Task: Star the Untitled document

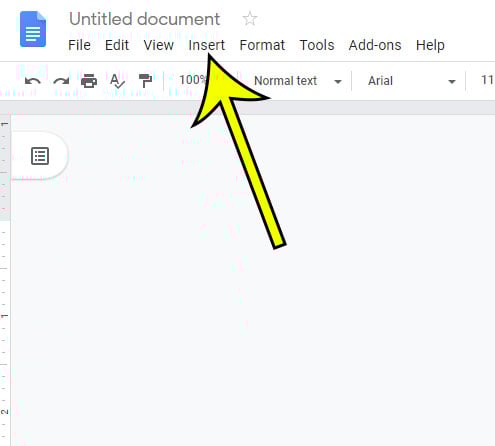Action: [x=250, y=19]
